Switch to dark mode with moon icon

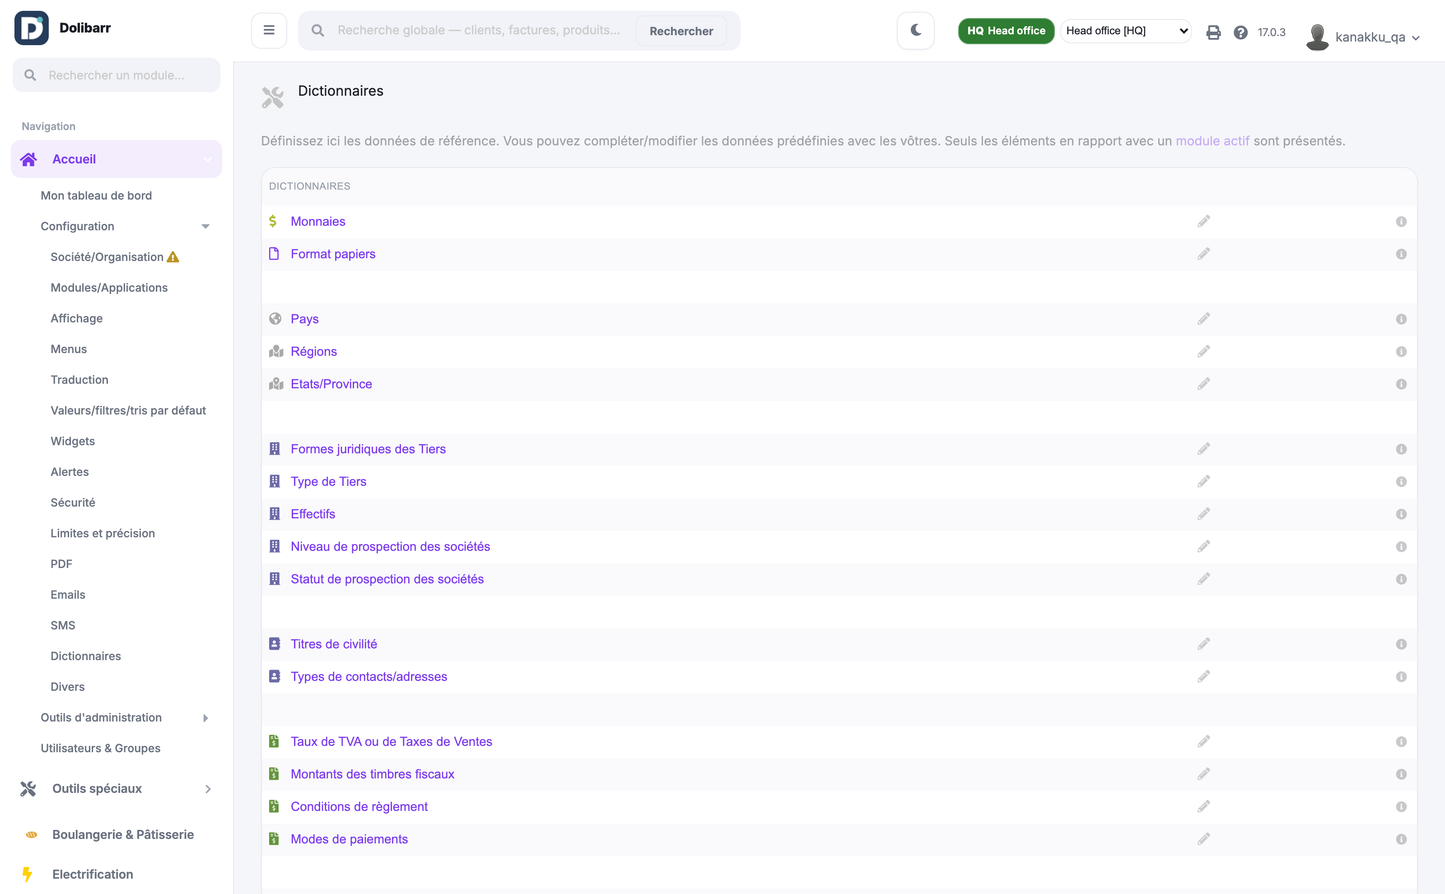pos(916,30)
